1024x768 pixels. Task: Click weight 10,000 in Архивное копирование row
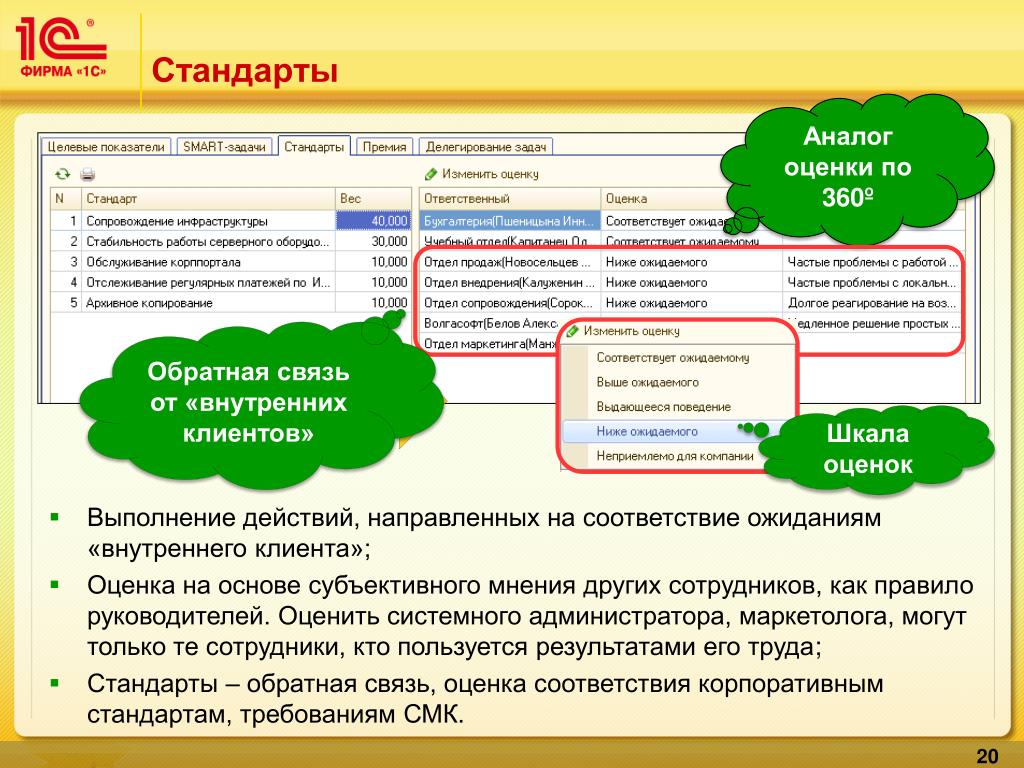pos(374,302)
